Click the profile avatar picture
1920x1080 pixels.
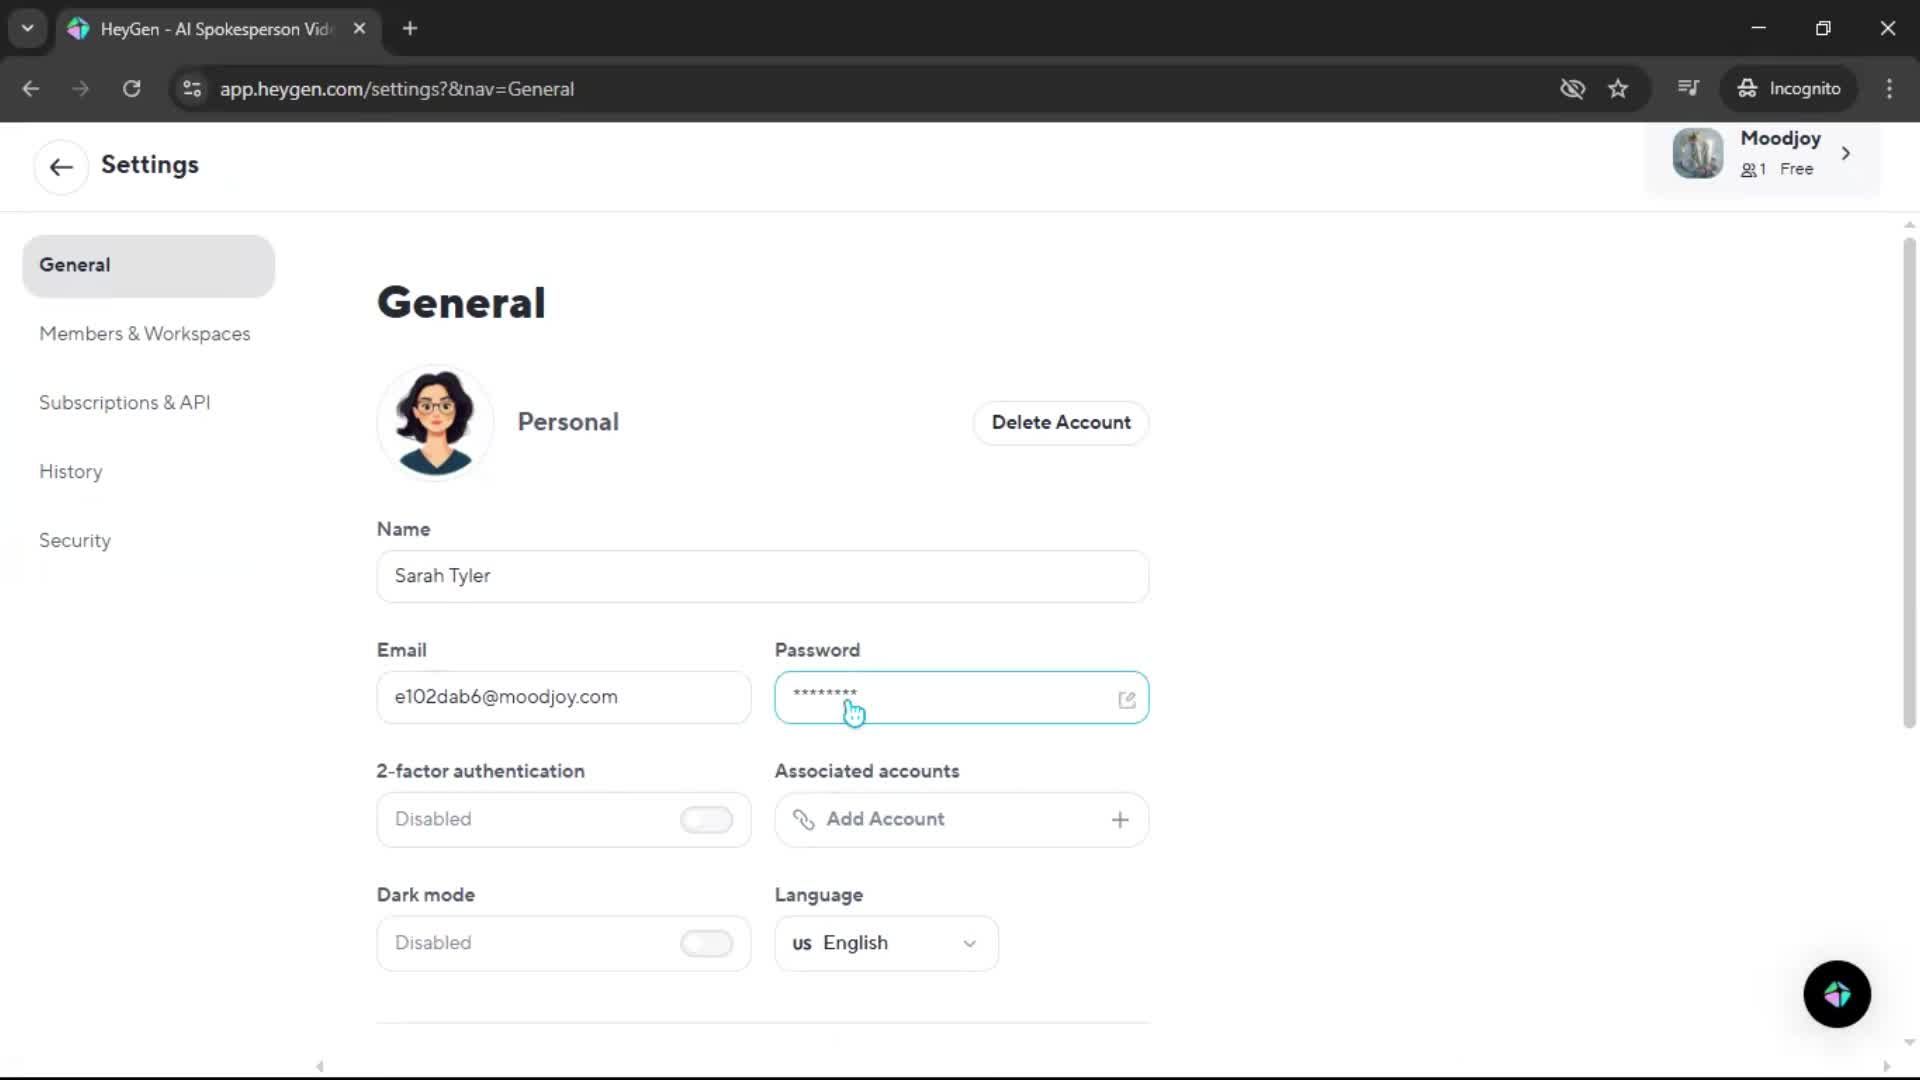pyautogui.click(x=435, y=422)
